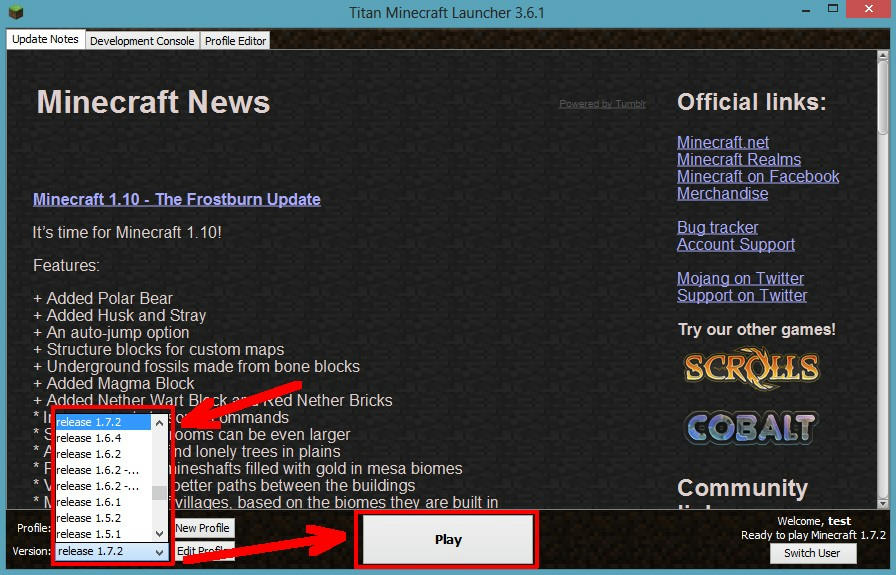Choose release 1.5.2 from the version list
Viewport: 896px width, 575px height.
[x=103, y=518]
